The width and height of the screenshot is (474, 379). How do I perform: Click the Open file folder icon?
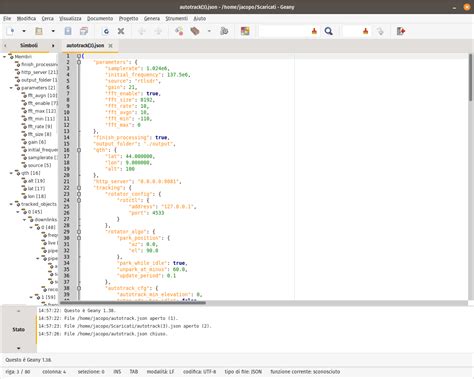[x=39, y=31]
